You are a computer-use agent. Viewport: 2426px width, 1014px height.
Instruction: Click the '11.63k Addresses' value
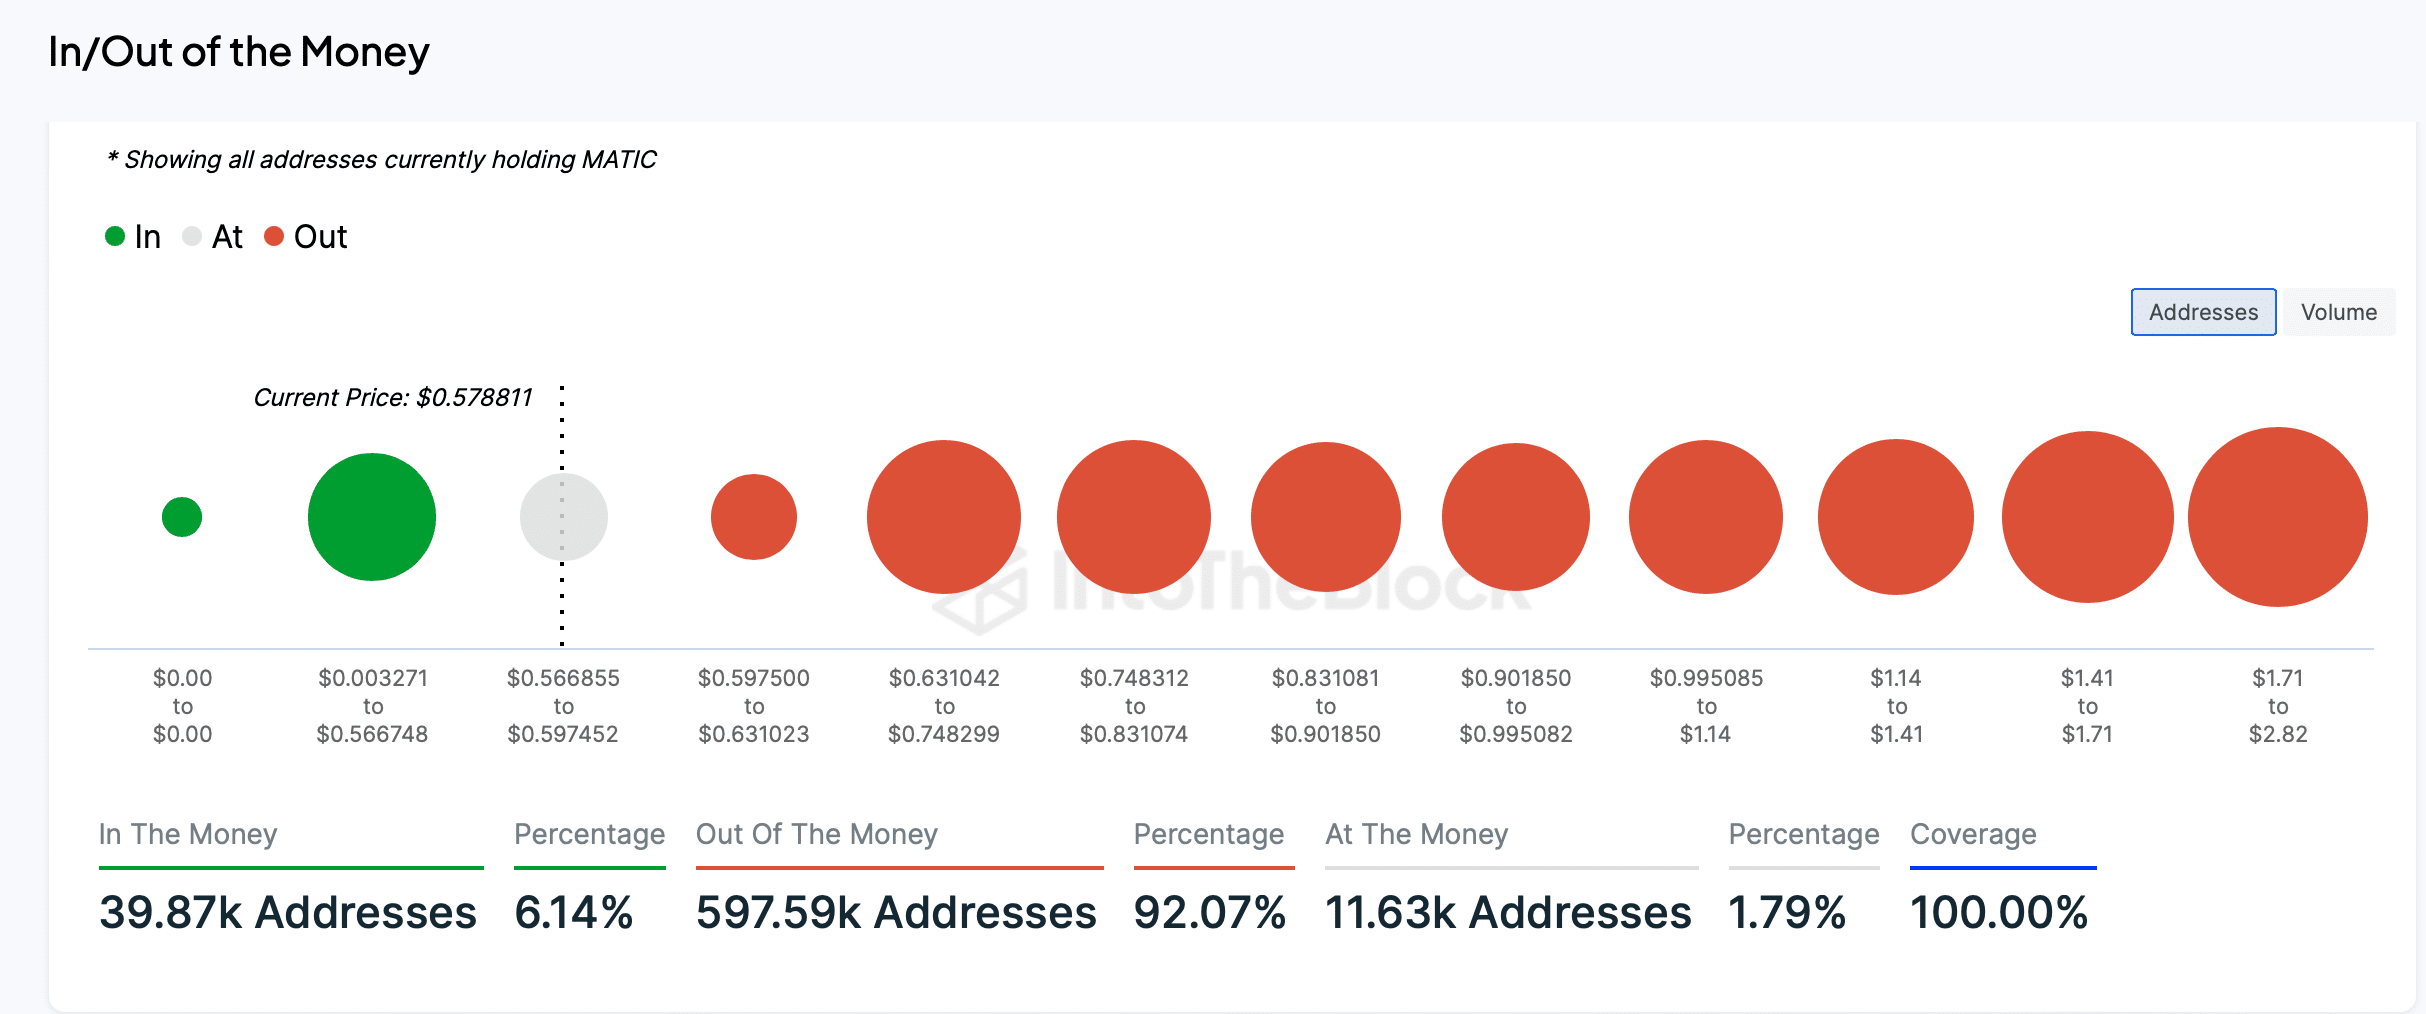tap(1508, 912)
